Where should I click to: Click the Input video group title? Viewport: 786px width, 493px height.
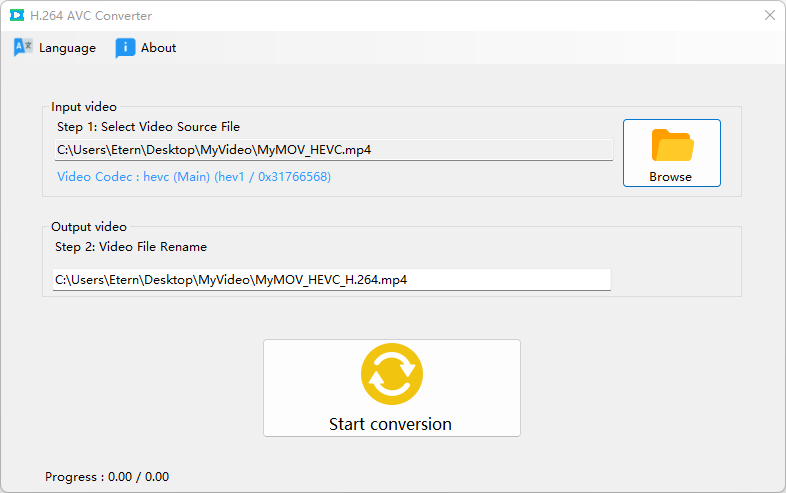84,107
